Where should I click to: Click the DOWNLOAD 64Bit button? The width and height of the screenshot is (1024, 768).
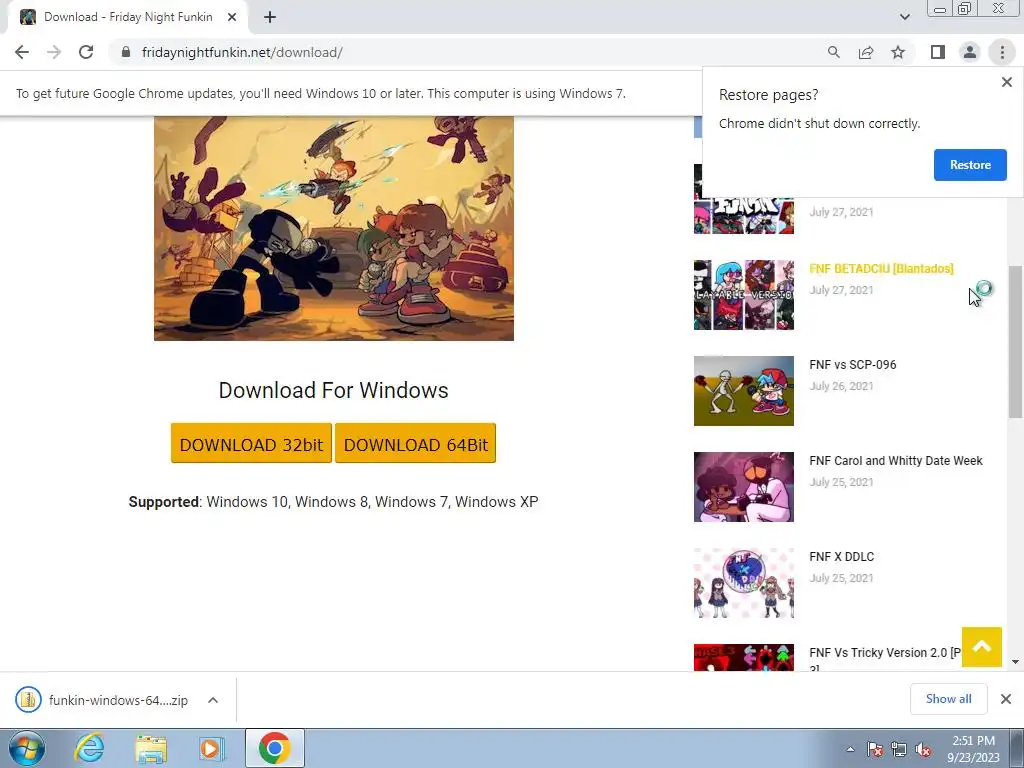point(415,443)
